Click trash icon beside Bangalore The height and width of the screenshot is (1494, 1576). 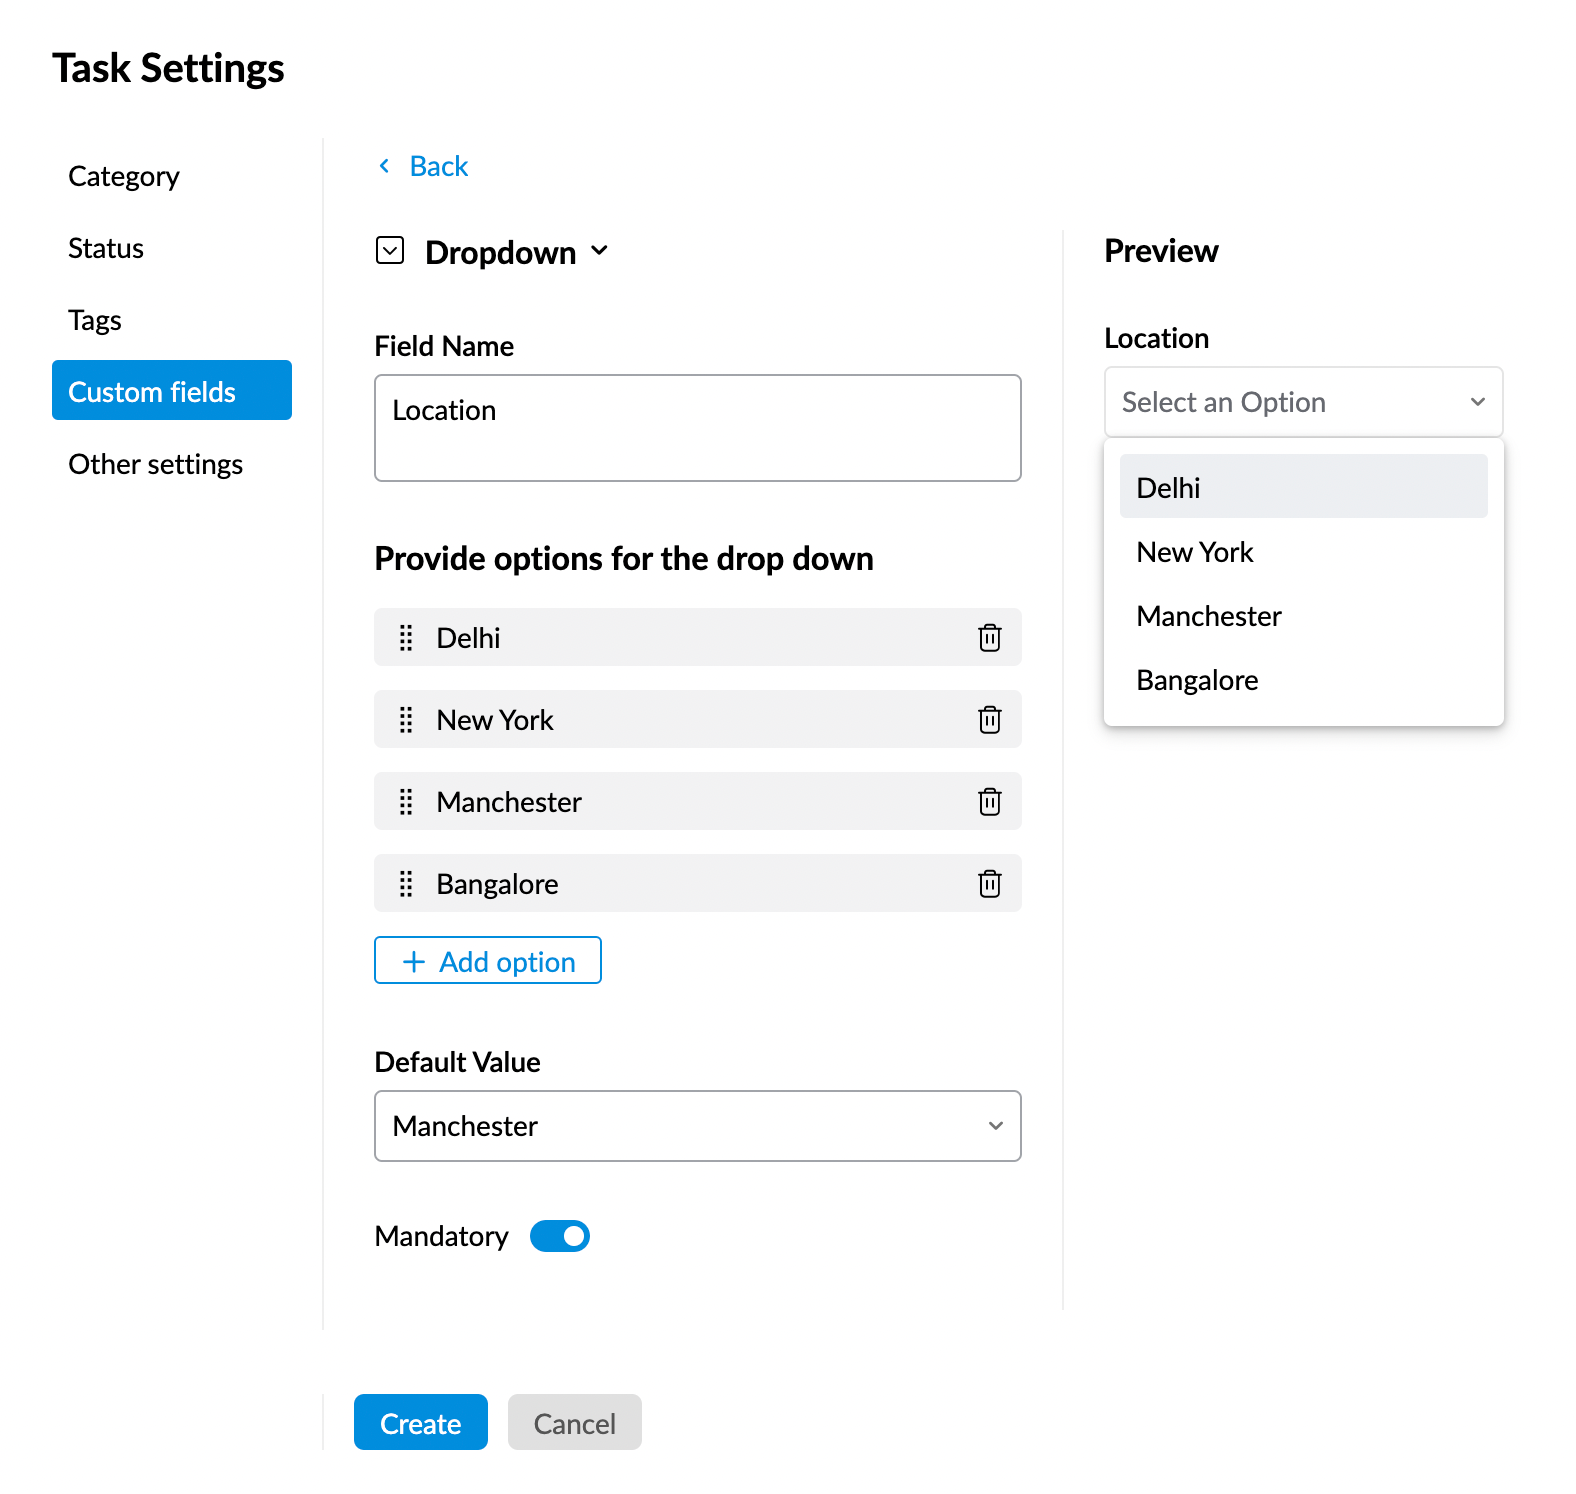pyautogui.click(x=989, y=884)
